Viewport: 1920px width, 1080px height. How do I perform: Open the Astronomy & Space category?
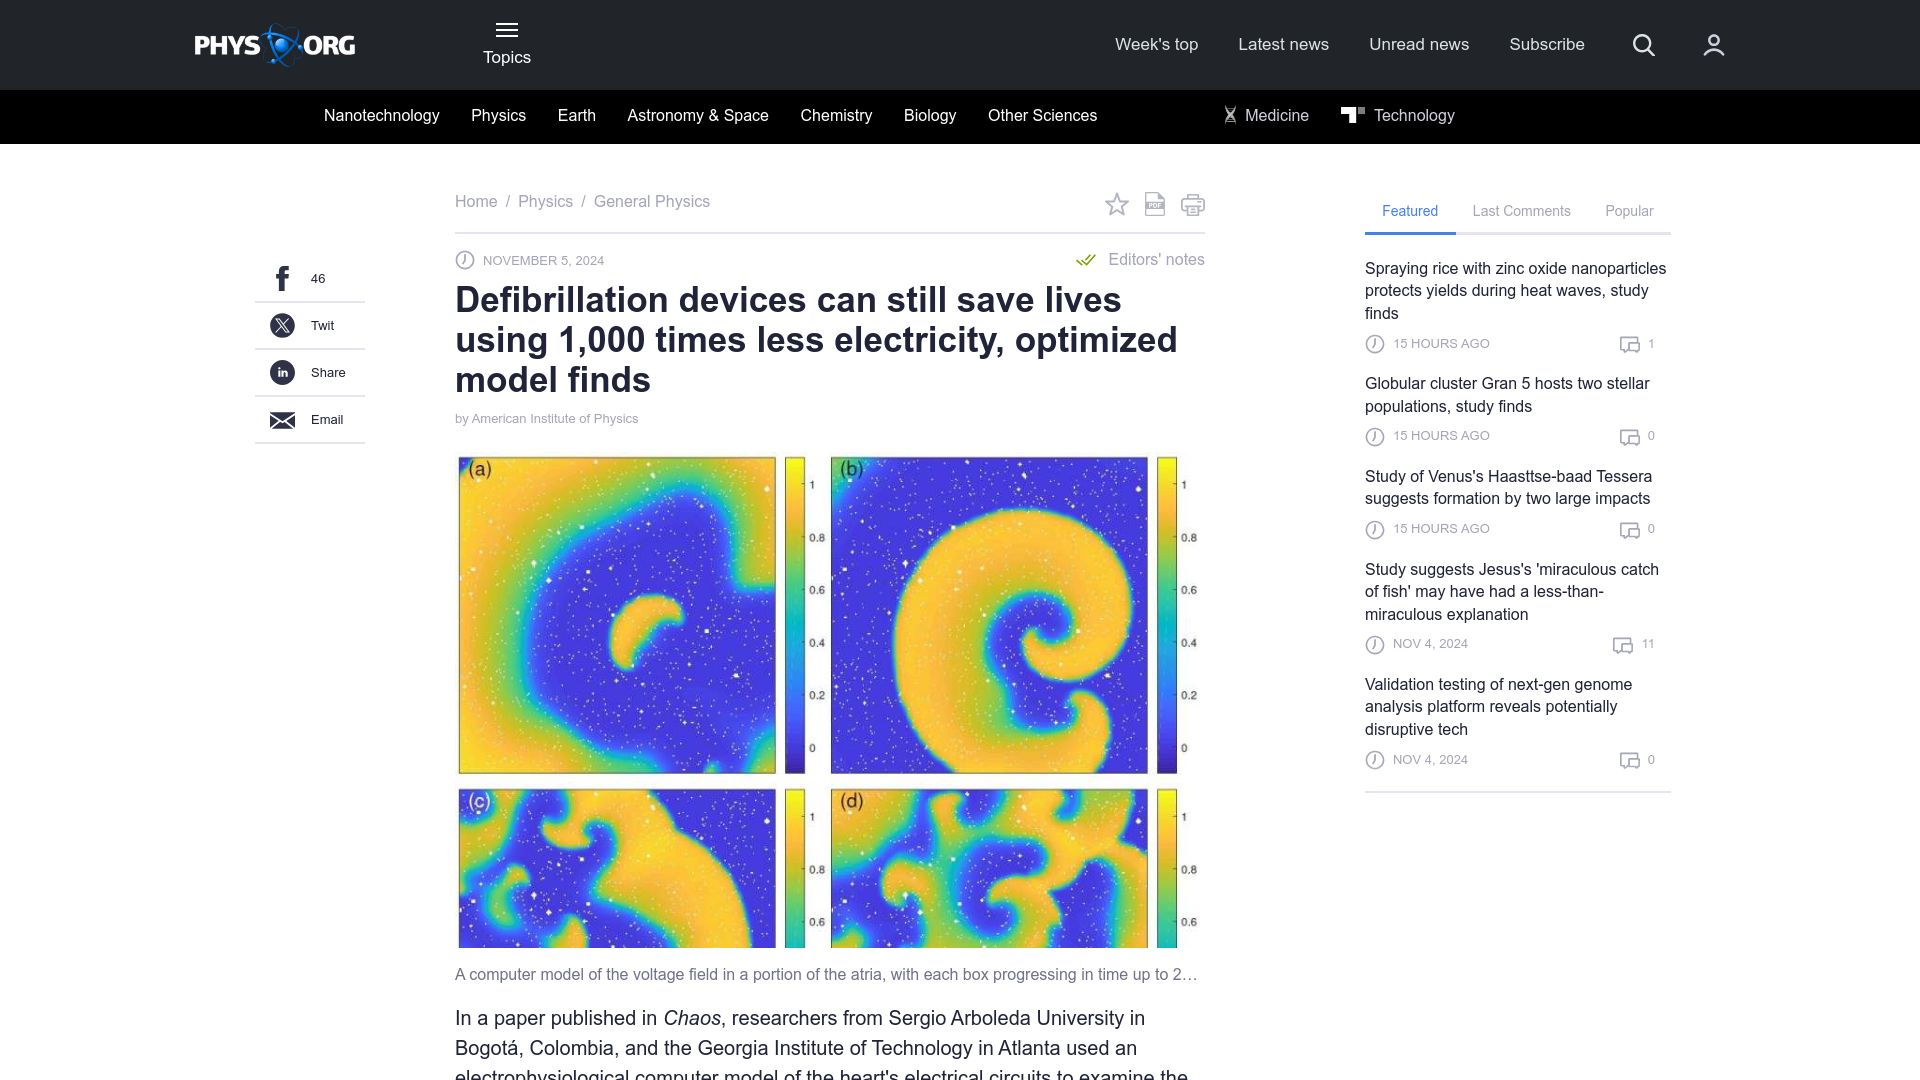[698, 116]
